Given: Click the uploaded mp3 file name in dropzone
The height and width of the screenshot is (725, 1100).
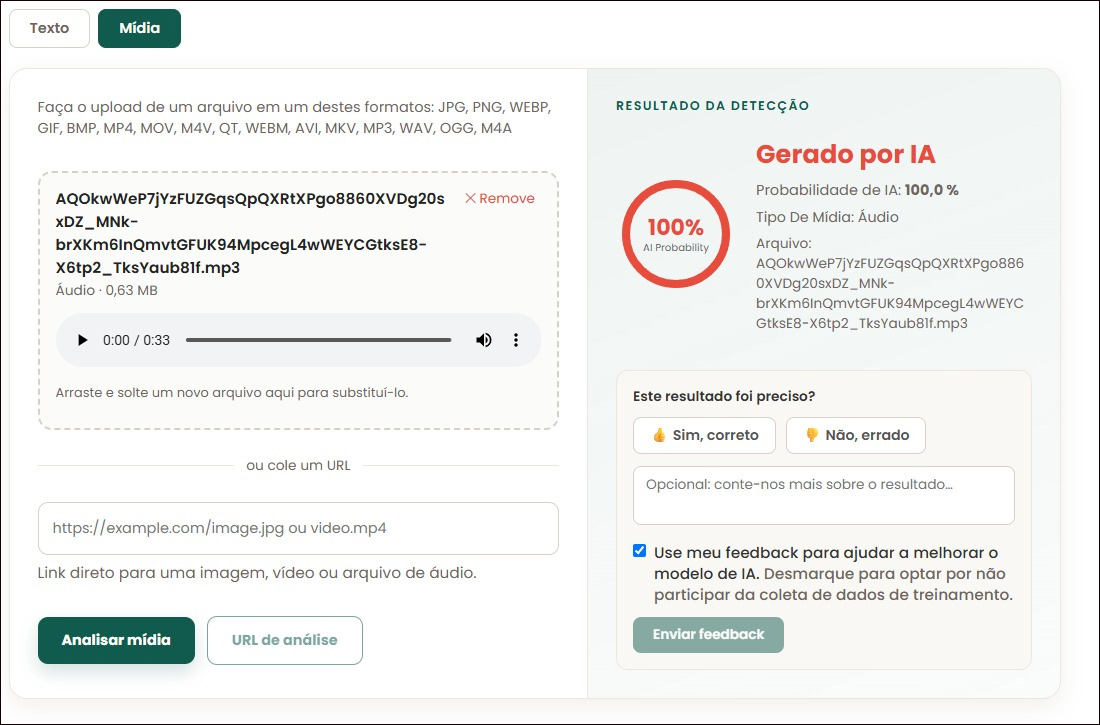Looking at the screenshot, I should pyautogui.click(x=250, y=233).
